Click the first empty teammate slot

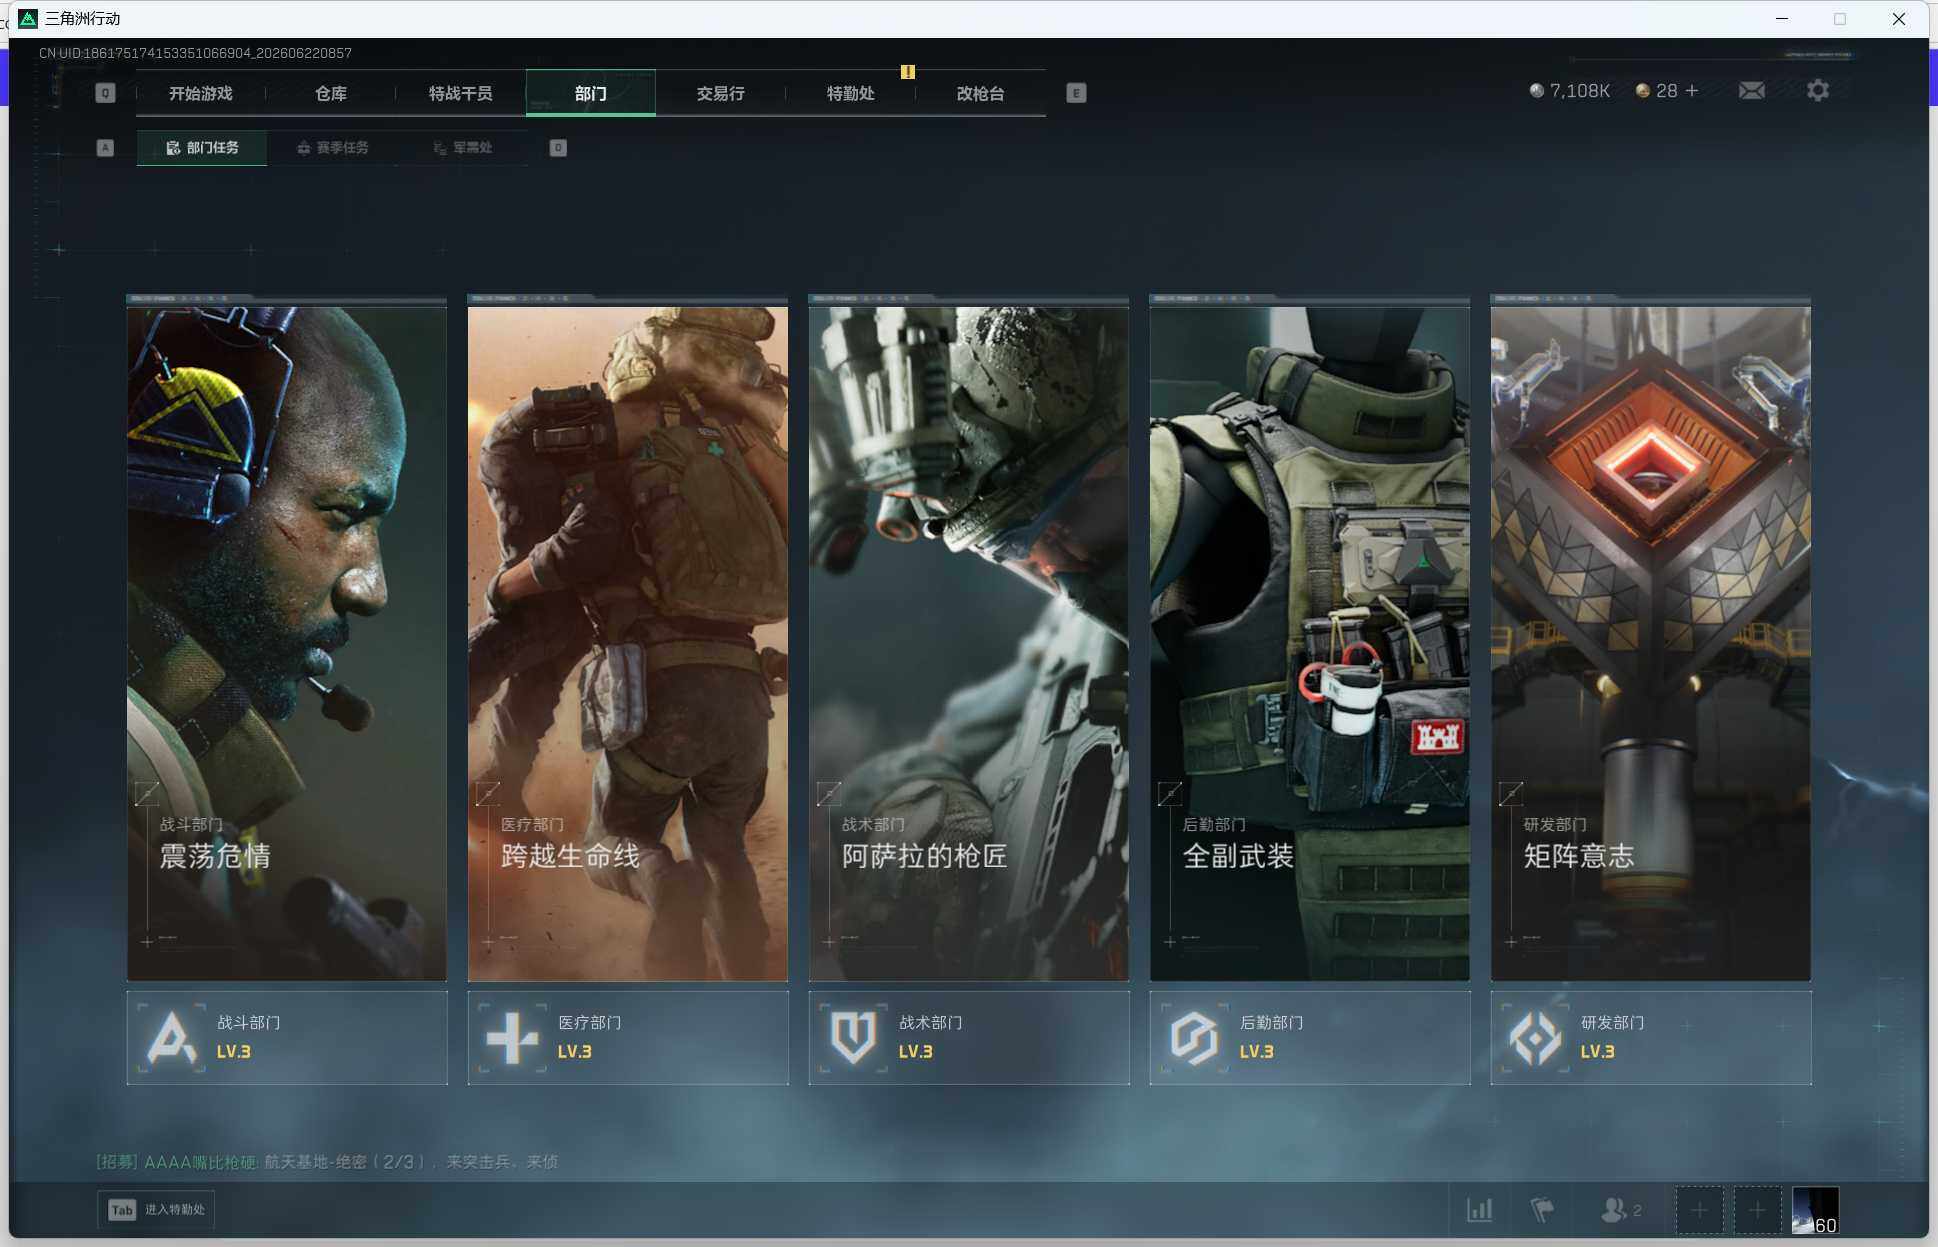(x=1699, y=1211)
